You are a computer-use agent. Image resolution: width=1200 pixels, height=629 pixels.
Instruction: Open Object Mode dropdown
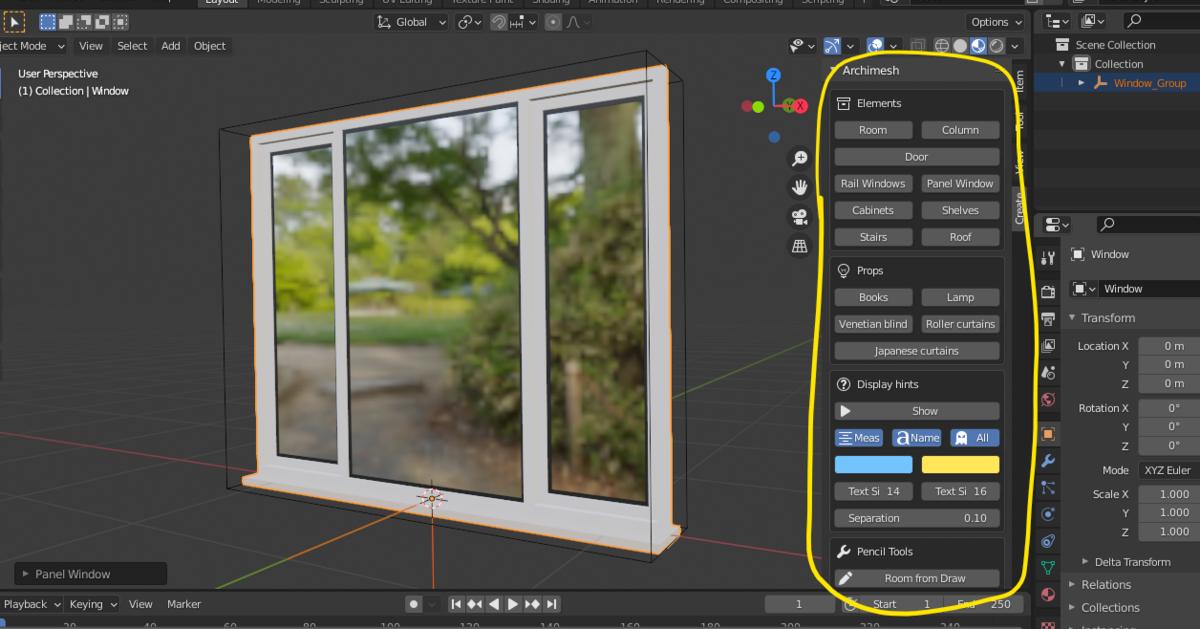point(33,46)
